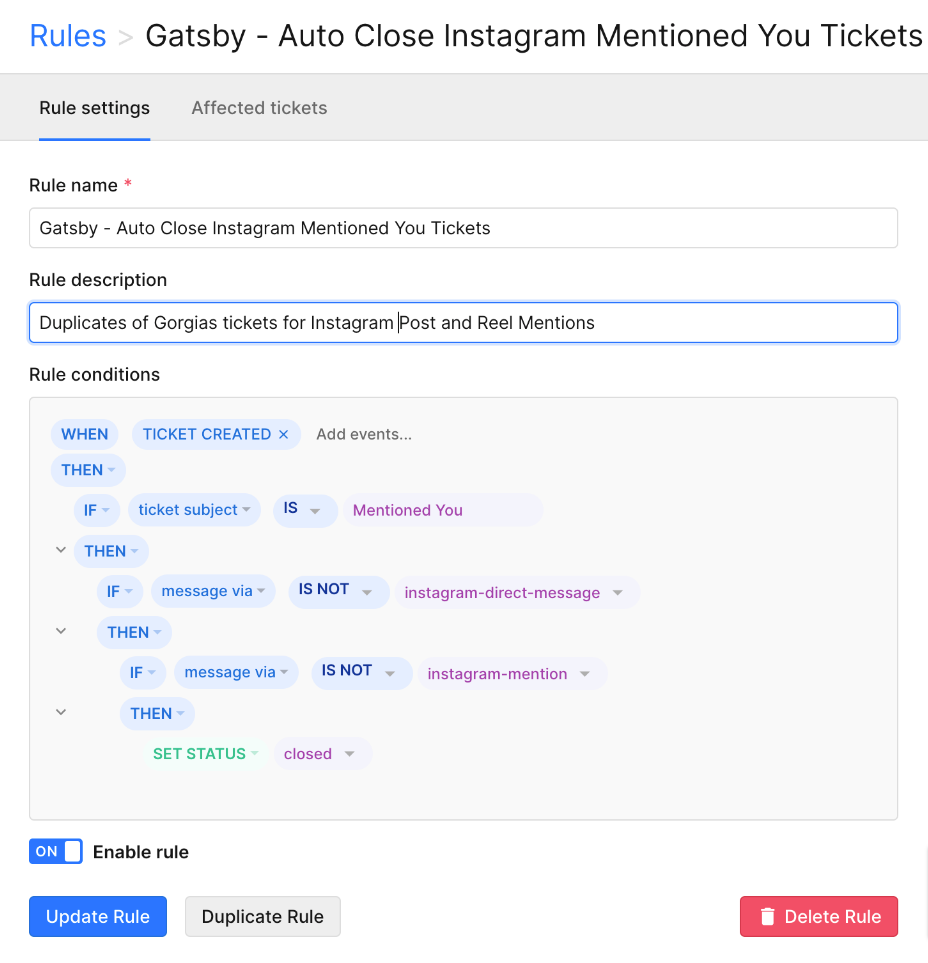Click the Add events field
The width and height of the screenshot is (928, 963).
click(x=364, y=434)
